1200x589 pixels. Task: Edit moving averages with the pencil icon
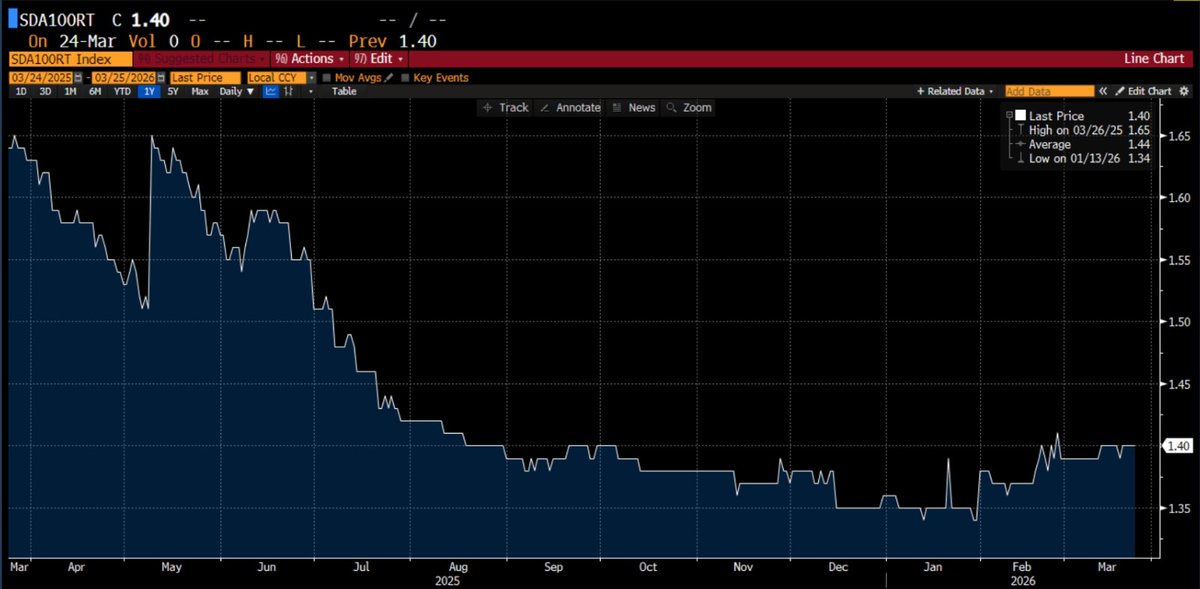[388, 78]
